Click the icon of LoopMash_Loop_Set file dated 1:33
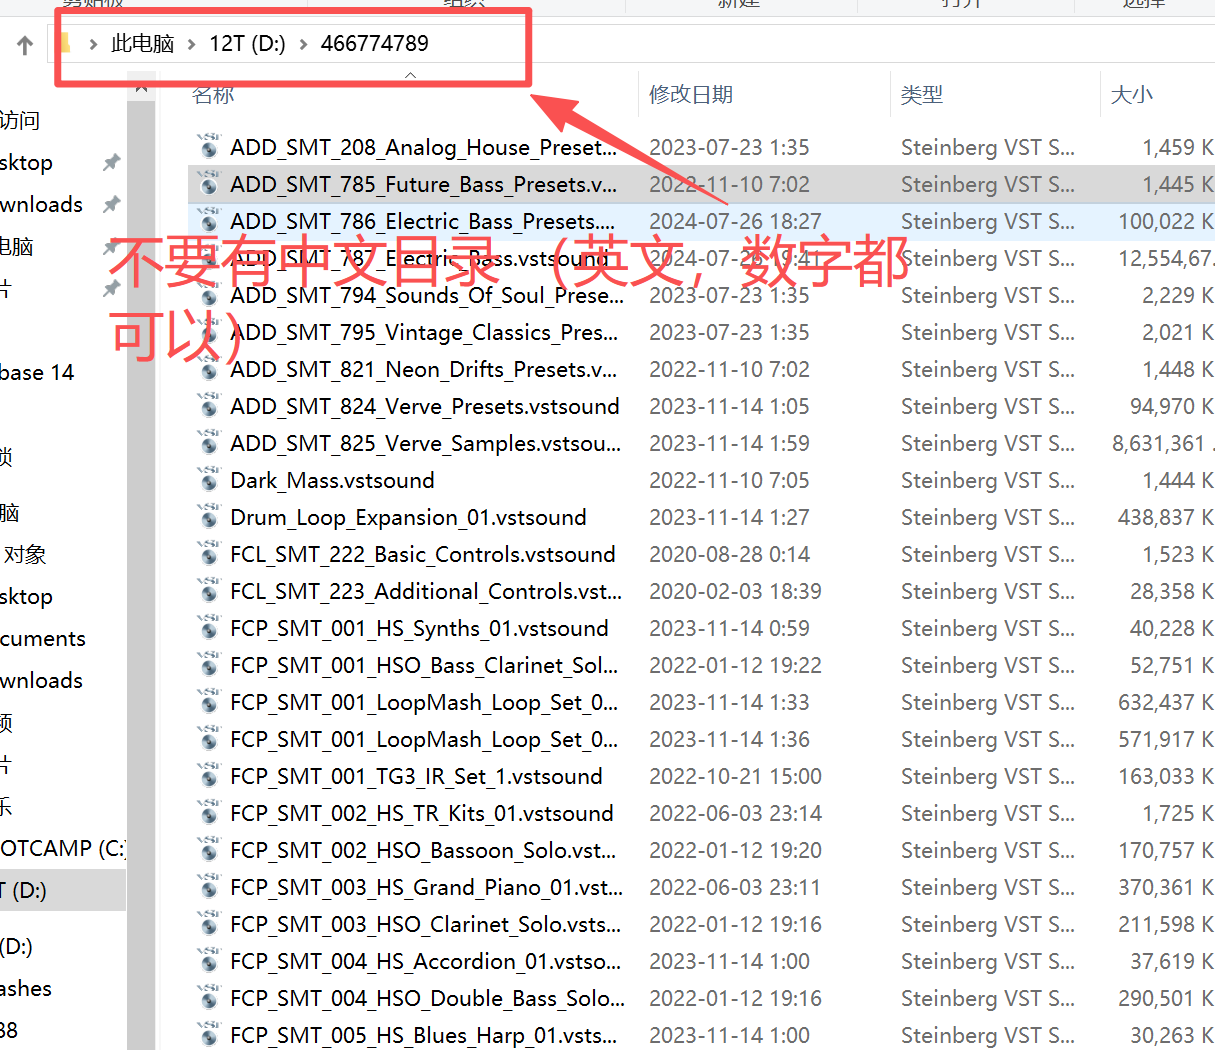The image size is (1215, 1050). coord(209,702)
